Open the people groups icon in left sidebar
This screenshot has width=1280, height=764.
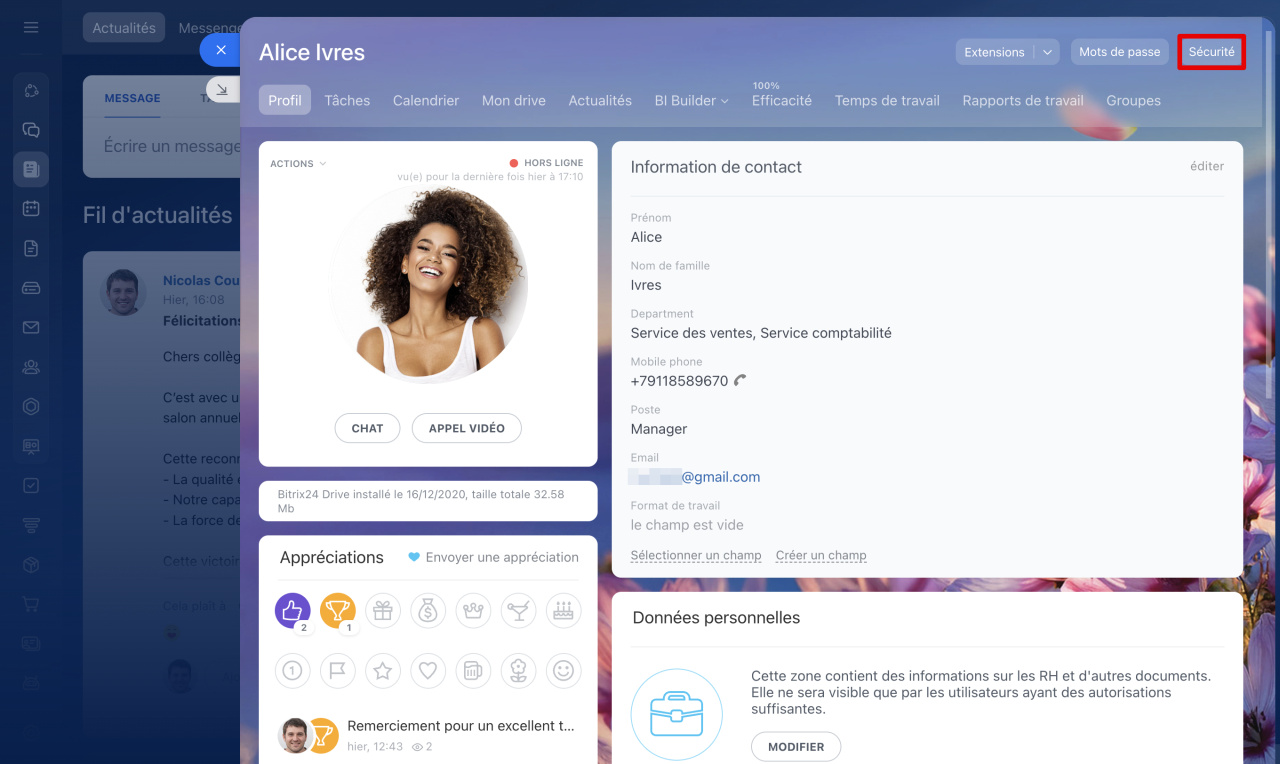(x=31, y=367)
